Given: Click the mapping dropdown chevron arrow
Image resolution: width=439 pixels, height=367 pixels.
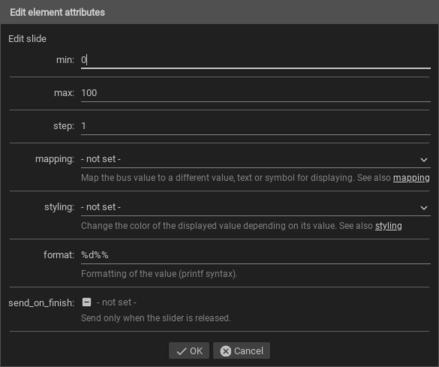Looking at the screenshot, I should (424, 160).
